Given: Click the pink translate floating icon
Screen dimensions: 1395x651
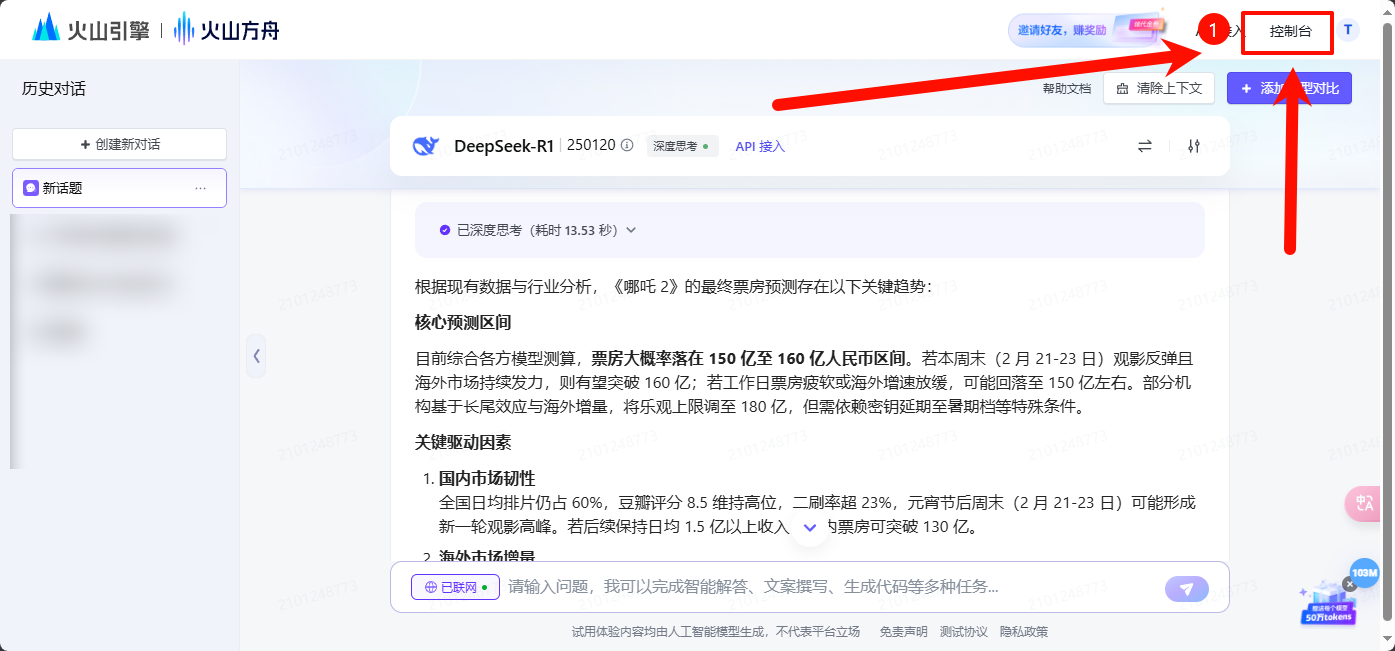Looking at the screenshot, I should pos(1365,504).
